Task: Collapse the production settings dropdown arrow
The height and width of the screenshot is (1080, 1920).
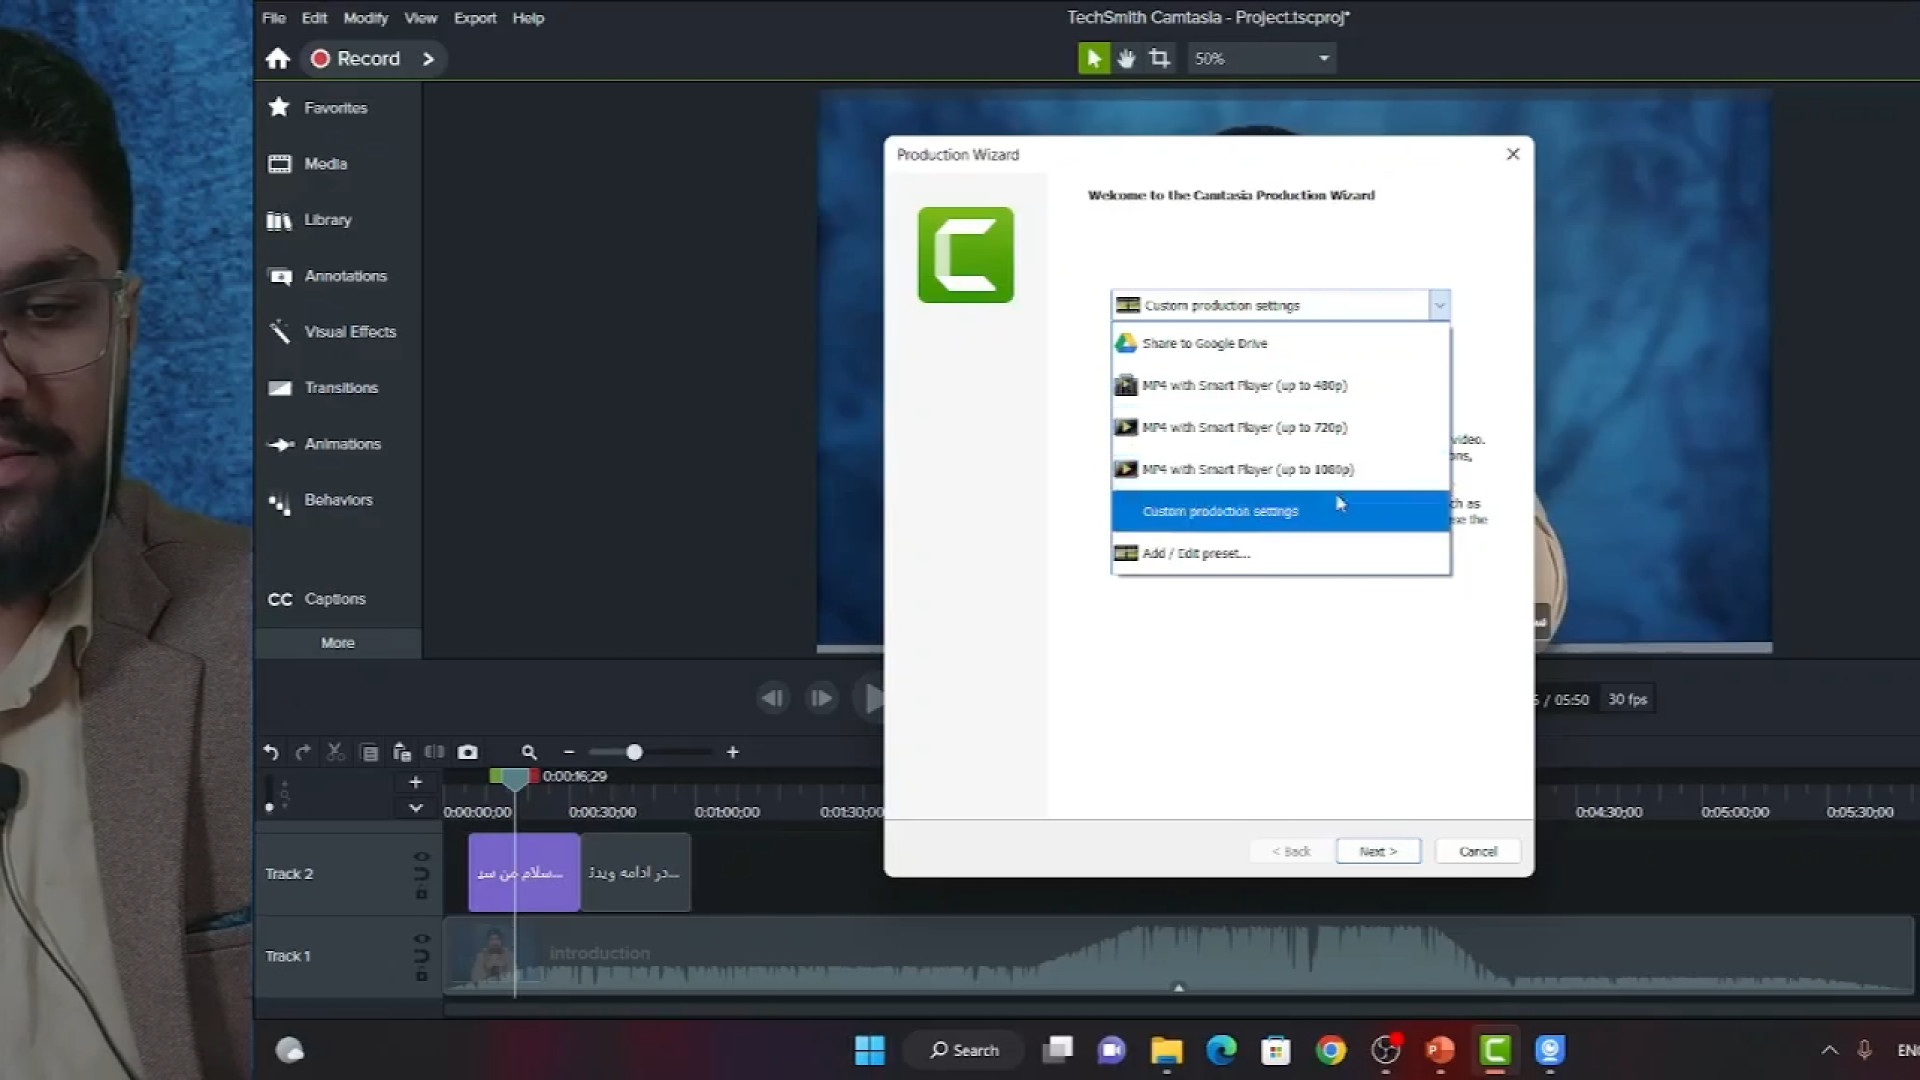Action: click(1439, 305)
